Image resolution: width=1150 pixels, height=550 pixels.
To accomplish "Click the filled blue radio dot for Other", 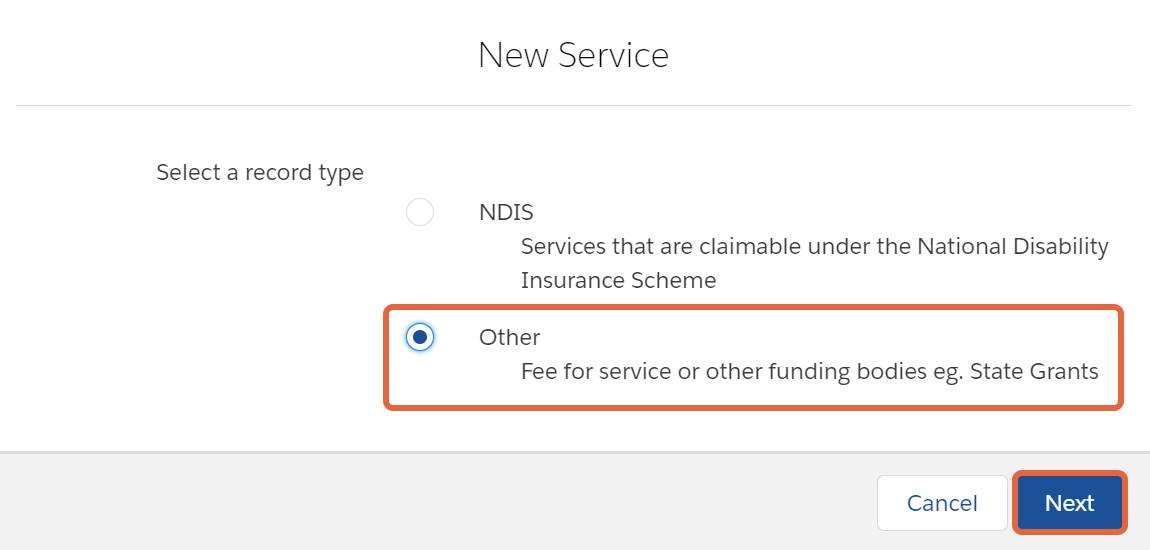I will (420, 337).
